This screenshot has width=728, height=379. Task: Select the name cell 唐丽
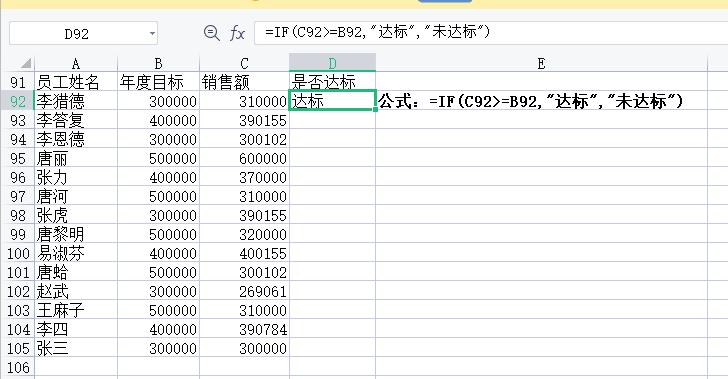pyautogui.click(x=76, y=158)
